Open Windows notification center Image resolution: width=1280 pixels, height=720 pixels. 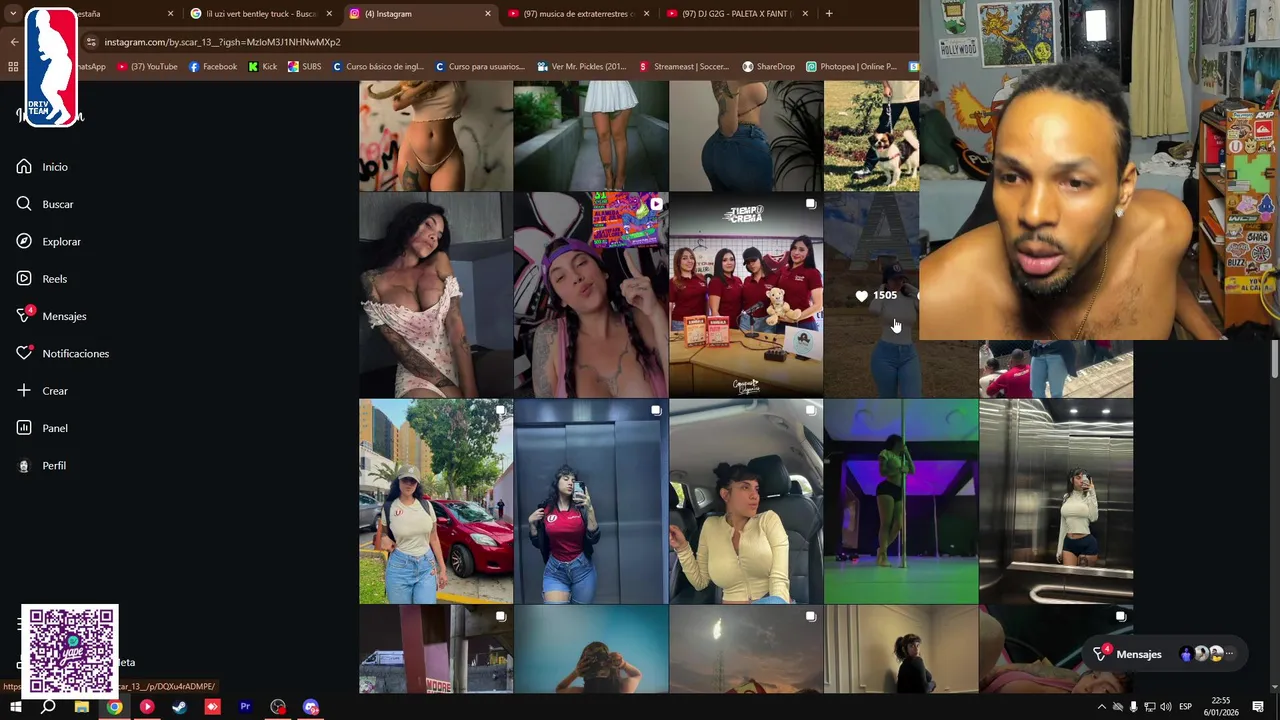(x=1258, y=707)
